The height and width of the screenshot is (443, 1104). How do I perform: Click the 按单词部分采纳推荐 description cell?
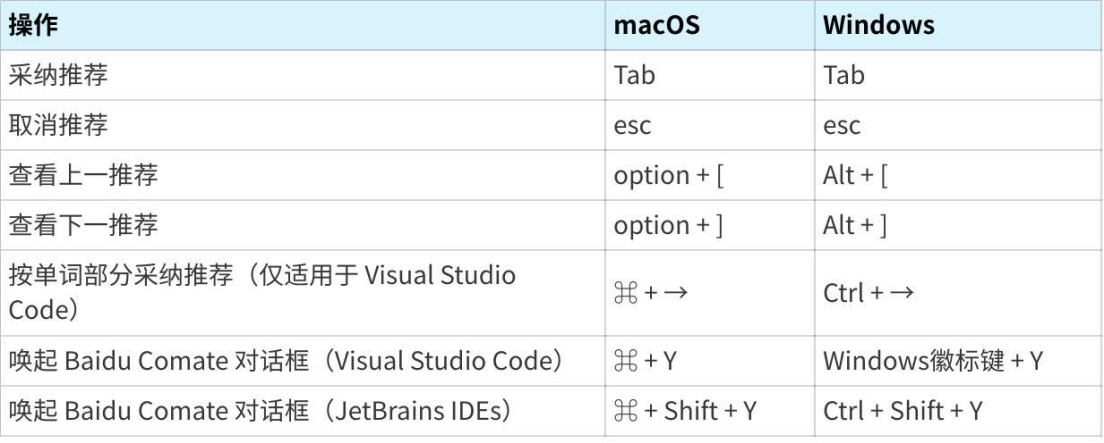click(x=302, y=293)
